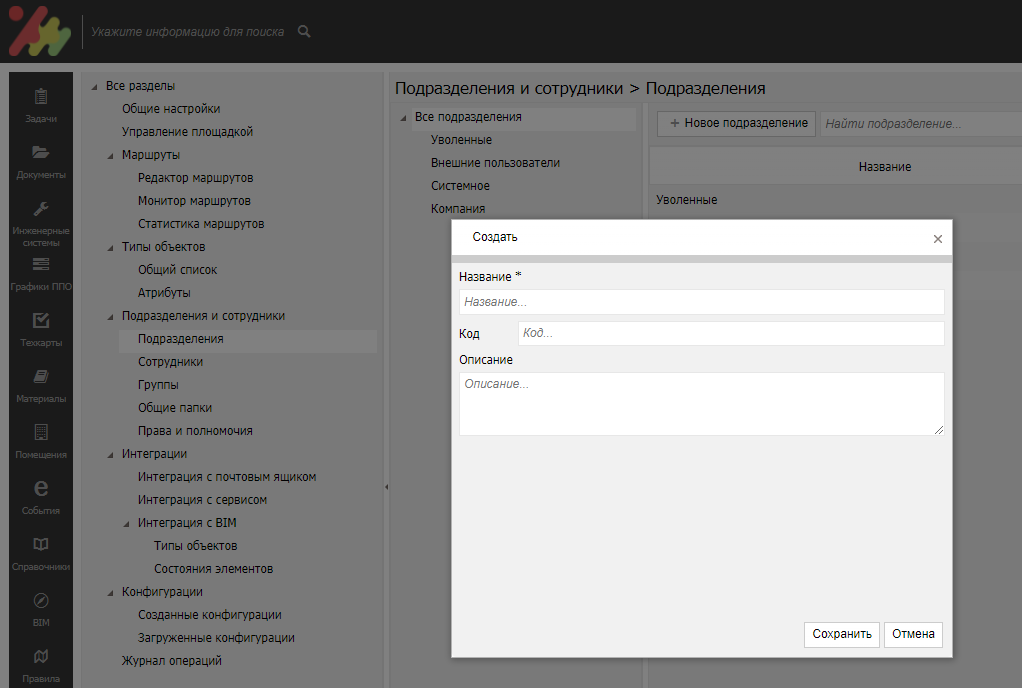Open Сотрудники in the tree
The width and height of the screenshot is (1022, 688).
click(170, 362)
